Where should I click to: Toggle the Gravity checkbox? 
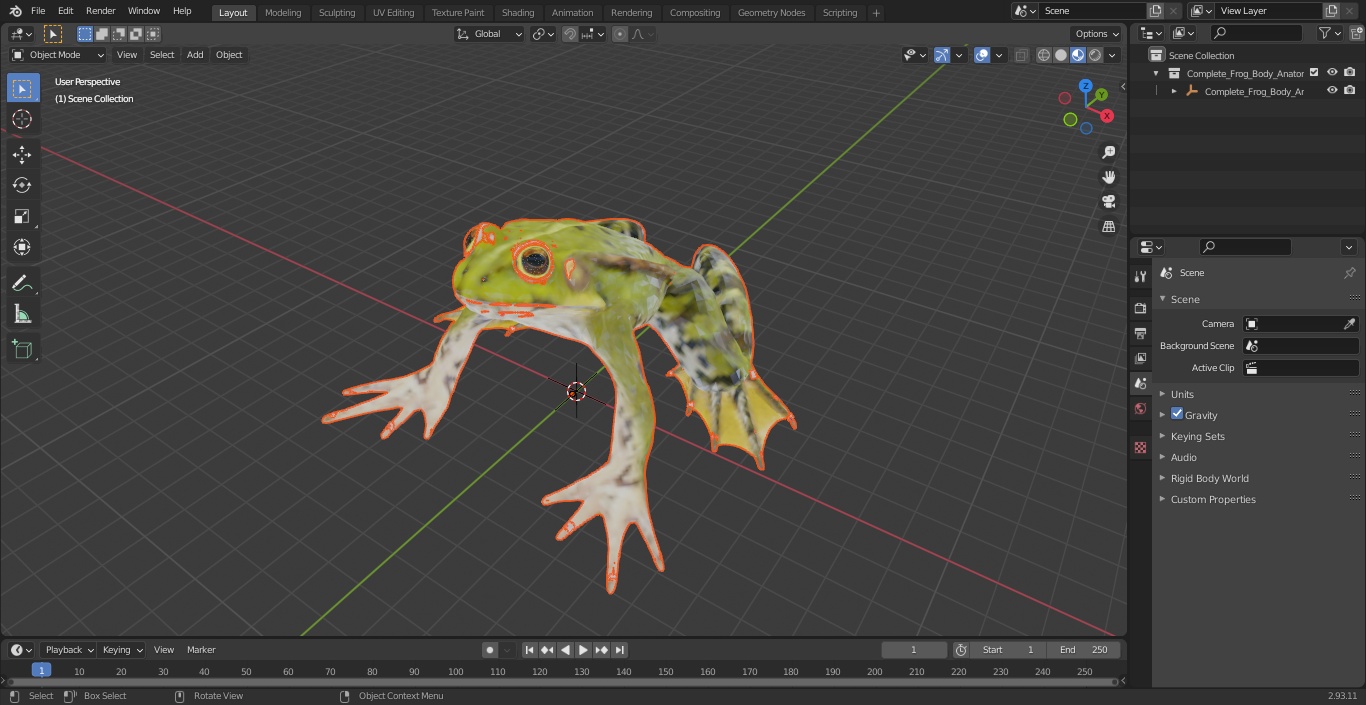[x=1177, y=414]
